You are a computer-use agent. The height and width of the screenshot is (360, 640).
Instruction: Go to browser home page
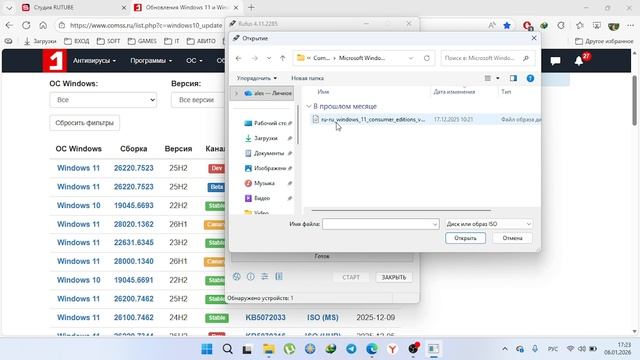(43, 25)
